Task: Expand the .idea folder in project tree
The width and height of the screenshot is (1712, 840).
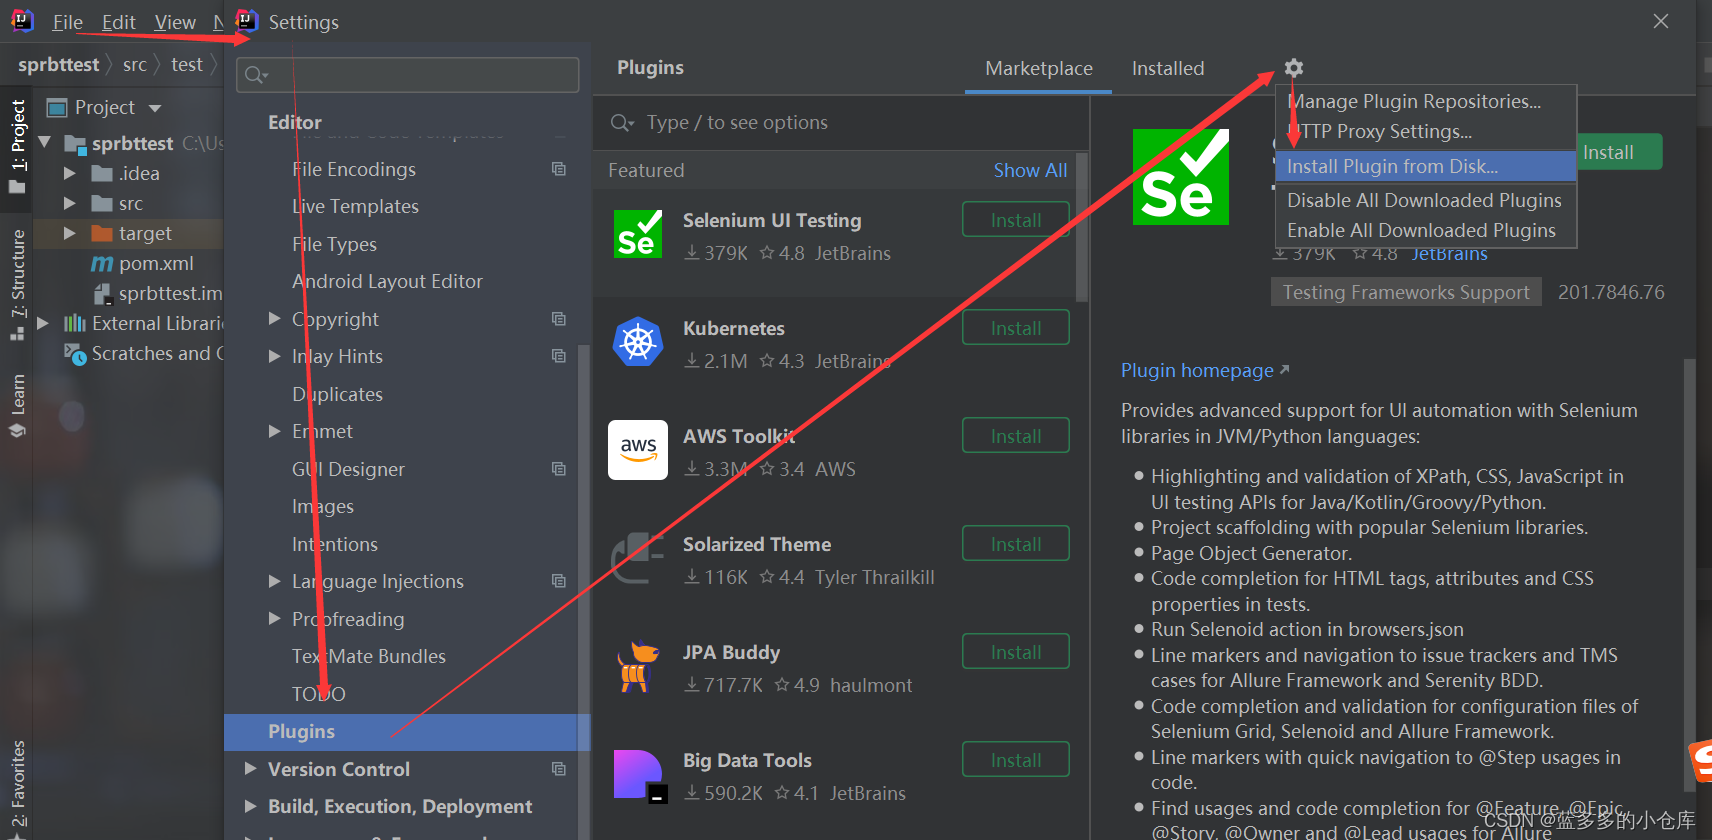Action: pos(69,173)
